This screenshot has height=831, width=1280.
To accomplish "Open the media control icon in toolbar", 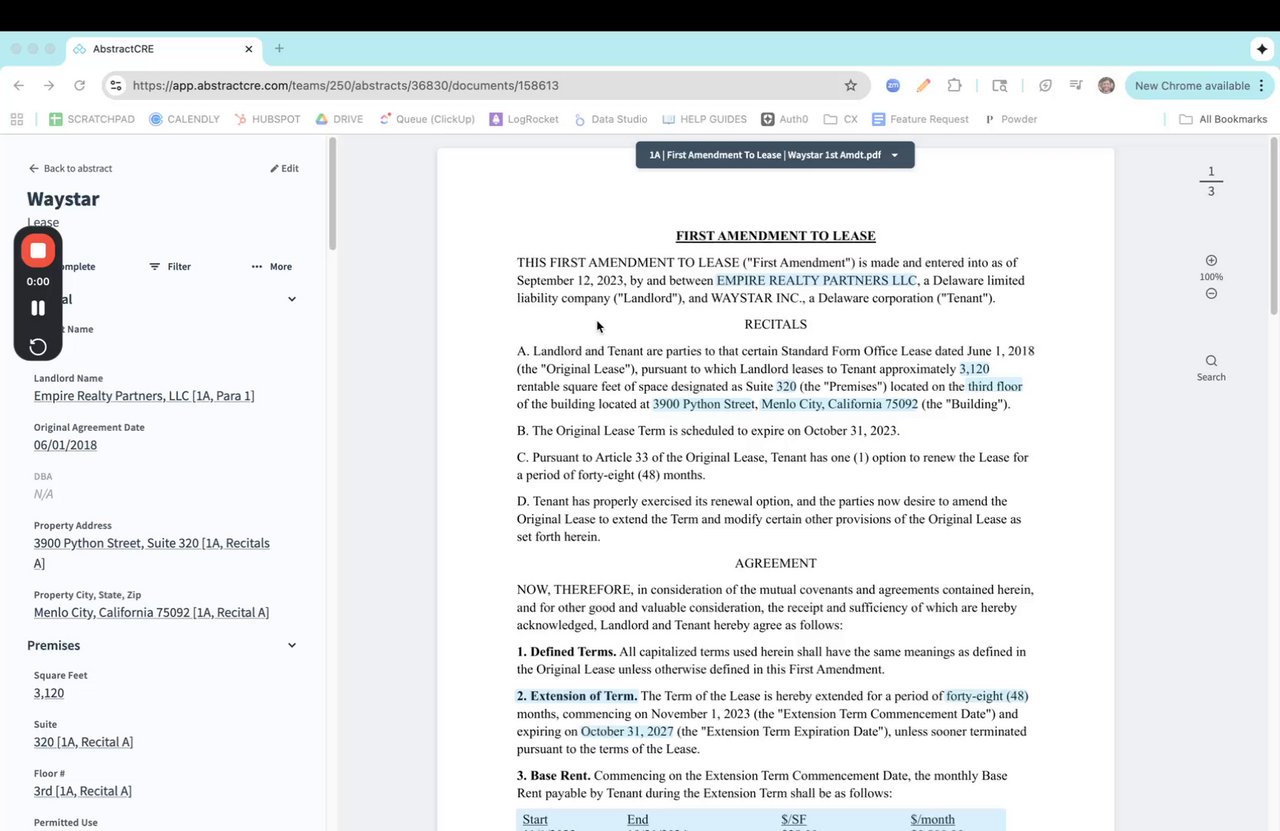I will click(x=1076, y=86).
